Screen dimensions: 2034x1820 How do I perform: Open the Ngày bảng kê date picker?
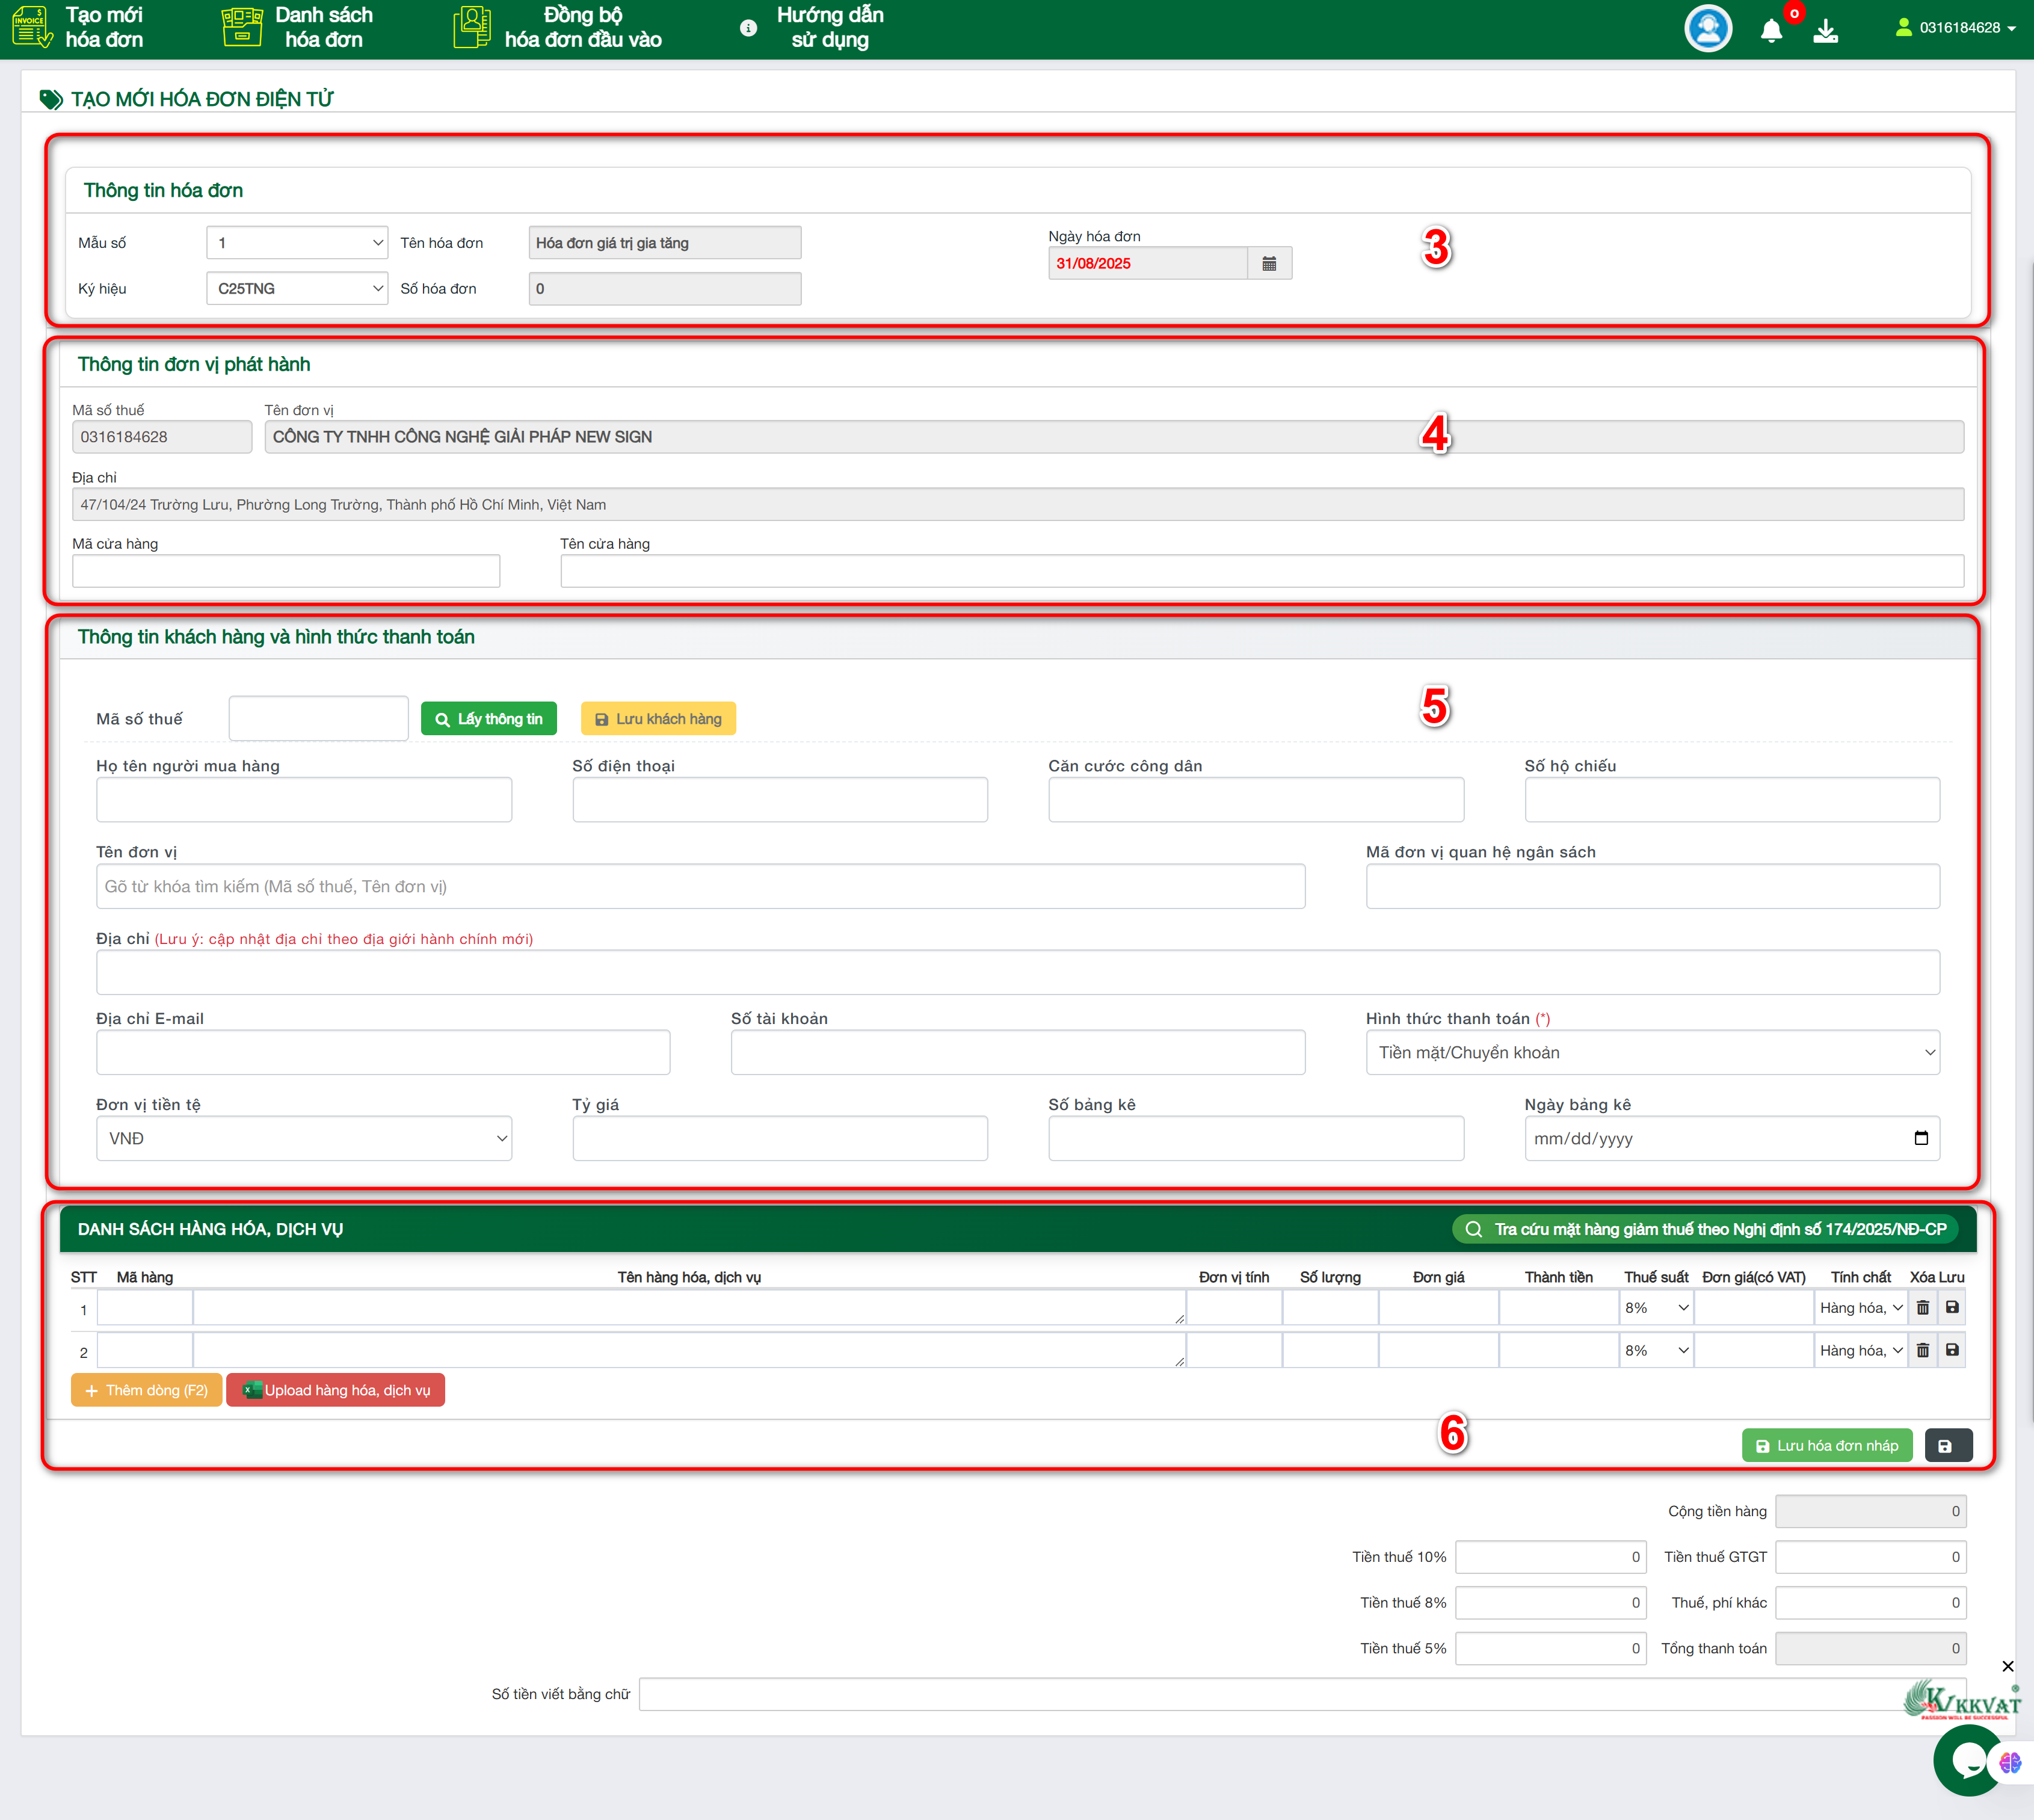1920,1139
